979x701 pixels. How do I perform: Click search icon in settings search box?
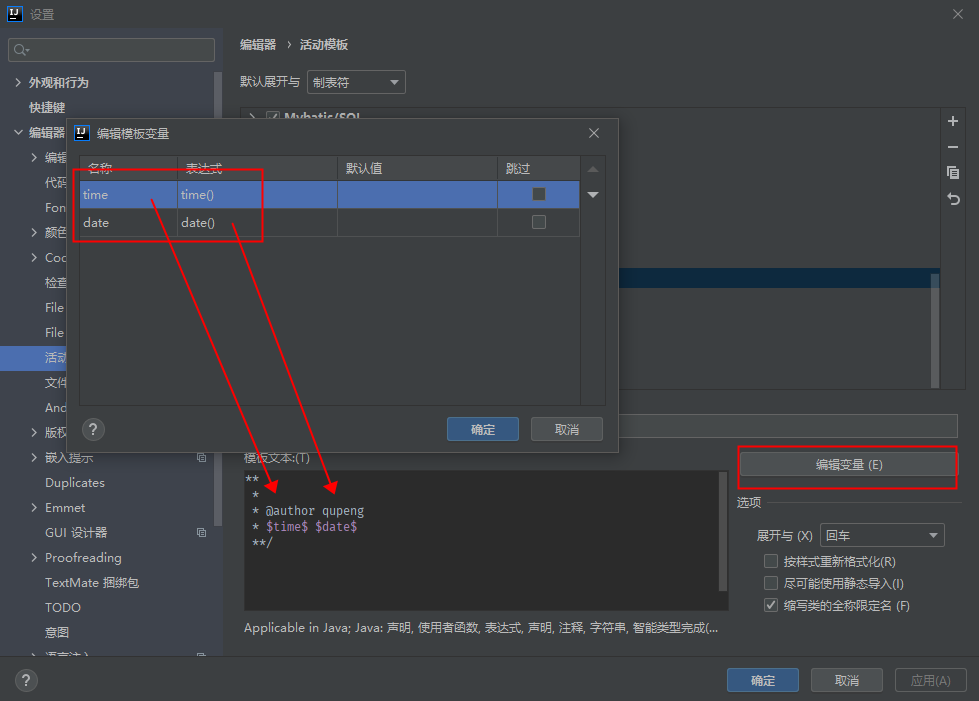(21, 50)
